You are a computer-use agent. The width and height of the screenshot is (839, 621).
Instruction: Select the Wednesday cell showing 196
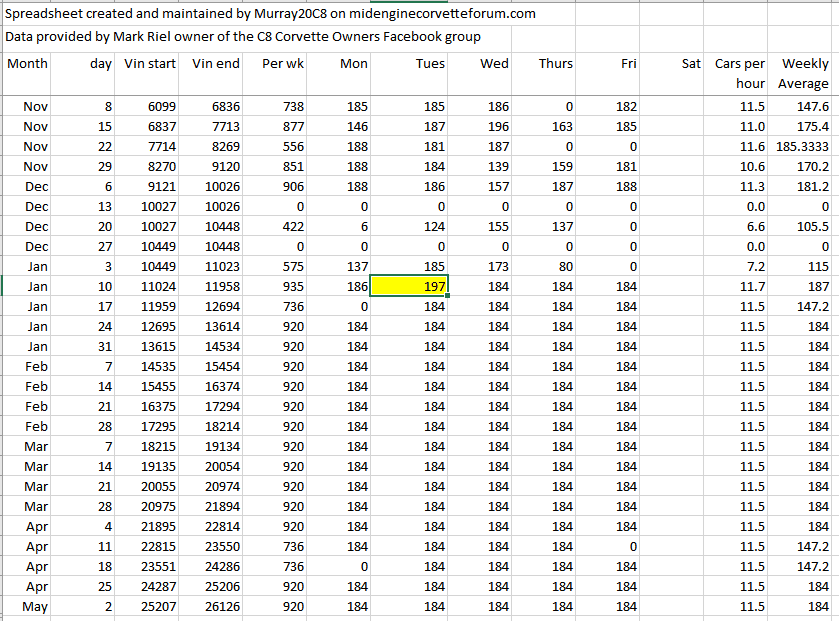pos(479,126)
